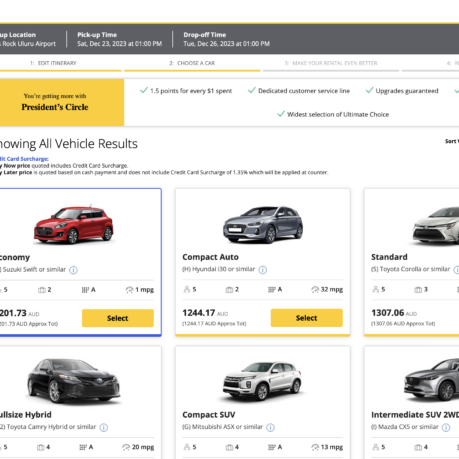The height and width of the screenshot is (459, 459).
Task: Click passenger icon on Intermediate SUV card
Action: pyautogui.click(x=376, y=447)
